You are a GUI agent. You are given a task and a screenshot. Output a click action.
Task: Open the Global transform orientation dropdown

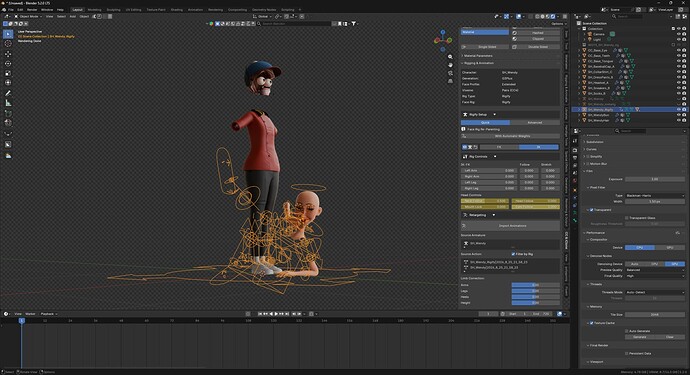coord(262,16)
